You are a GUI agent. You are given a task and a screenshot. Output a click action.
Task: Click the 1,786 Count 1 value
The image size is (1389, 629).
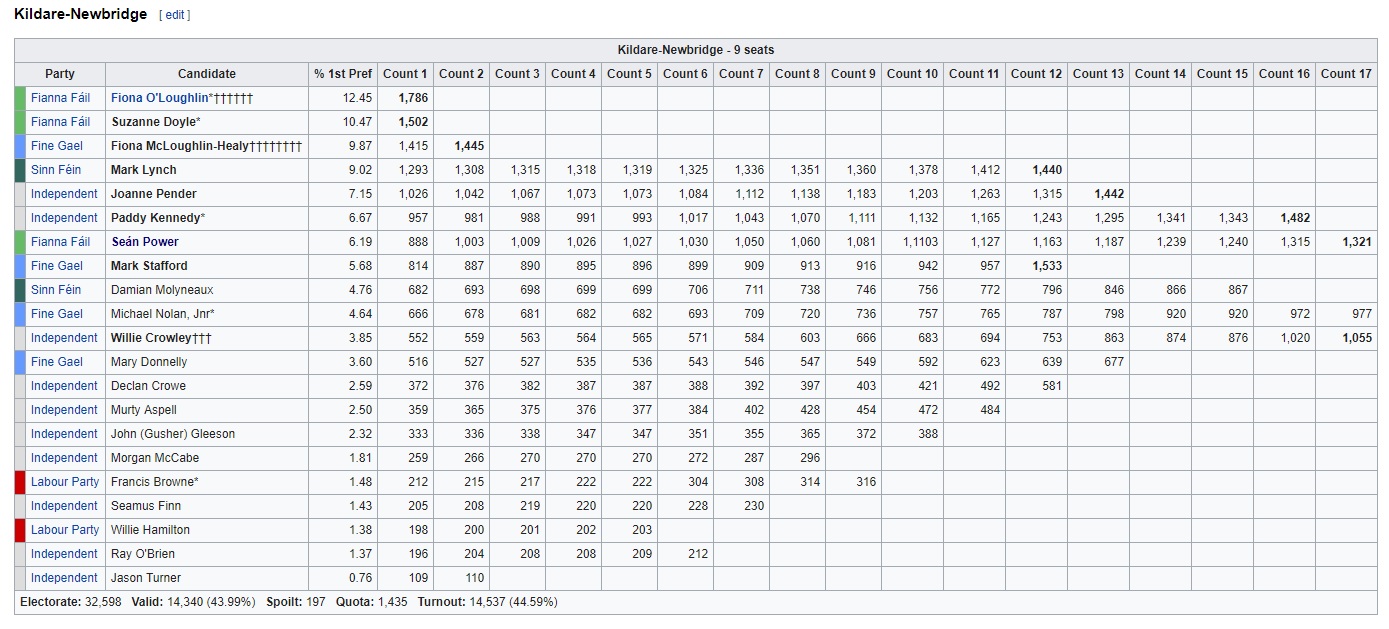(x=413, y=98)
